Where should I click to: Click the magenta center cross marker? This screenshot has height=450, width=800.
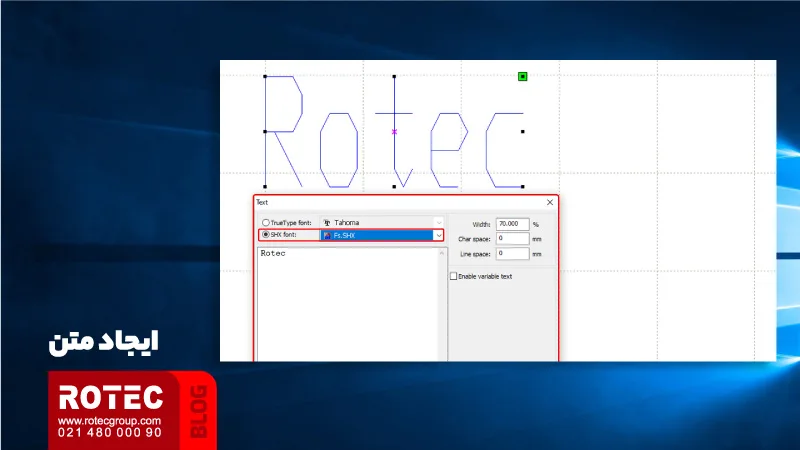(x=394, y=132)
